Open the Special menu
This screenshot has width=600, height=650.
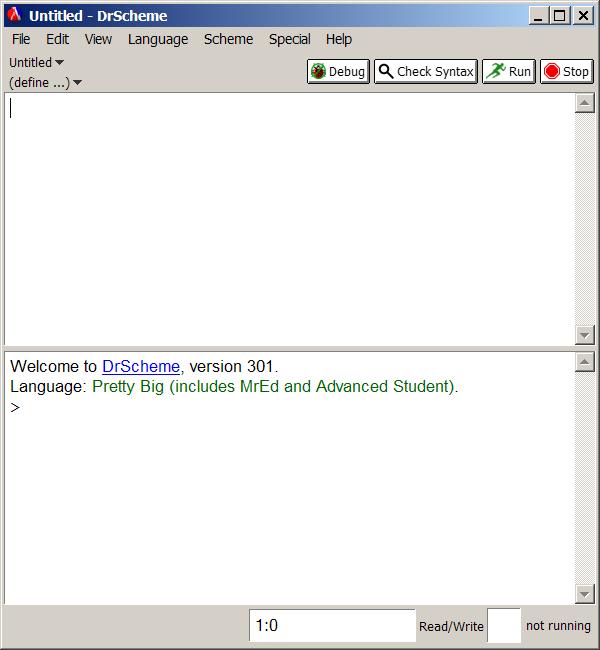pyautogui.click(x=289, y=39)
